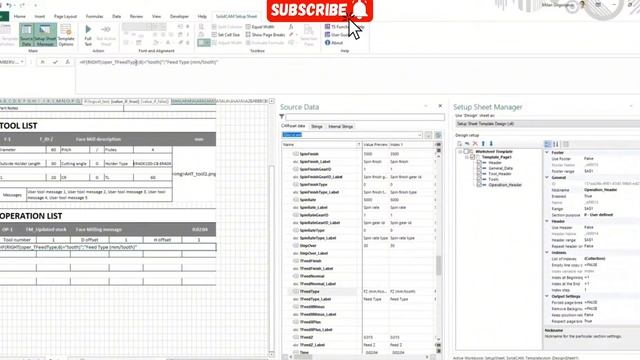Toggle the Header section checkbox
The height and width of the screenshot is (360, 640).
480,162
